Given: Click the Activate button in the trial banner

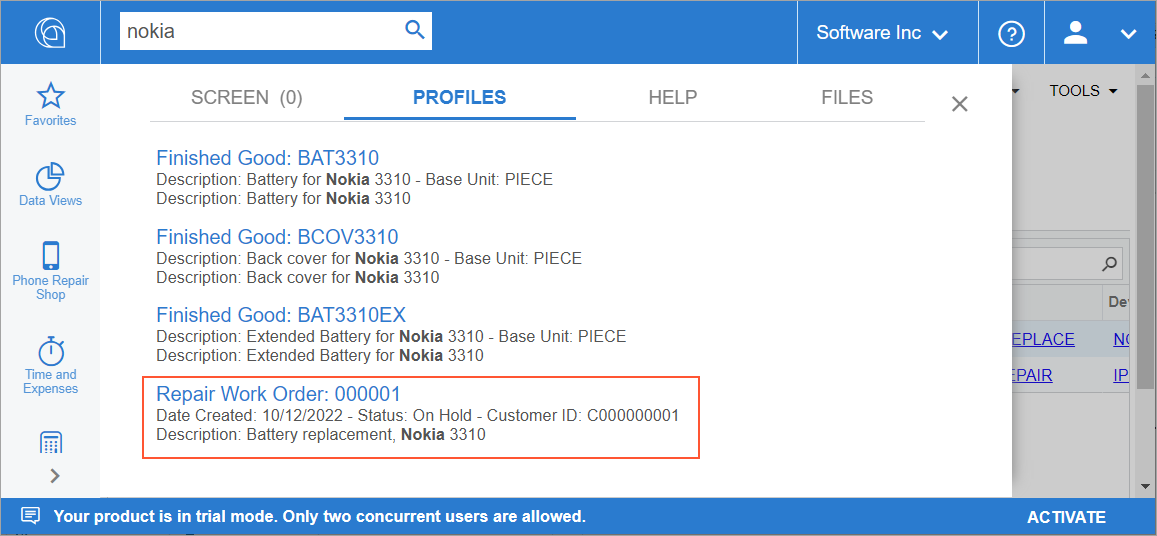Looking at the screenshot, I should pyautogui.click(x=1066, y=517).
